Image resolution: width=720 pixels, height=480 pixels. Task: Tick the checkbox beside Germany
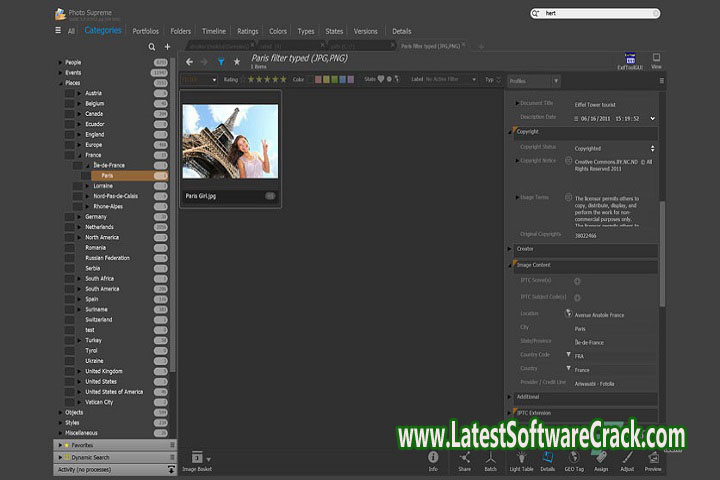click(x=70, y=216)
